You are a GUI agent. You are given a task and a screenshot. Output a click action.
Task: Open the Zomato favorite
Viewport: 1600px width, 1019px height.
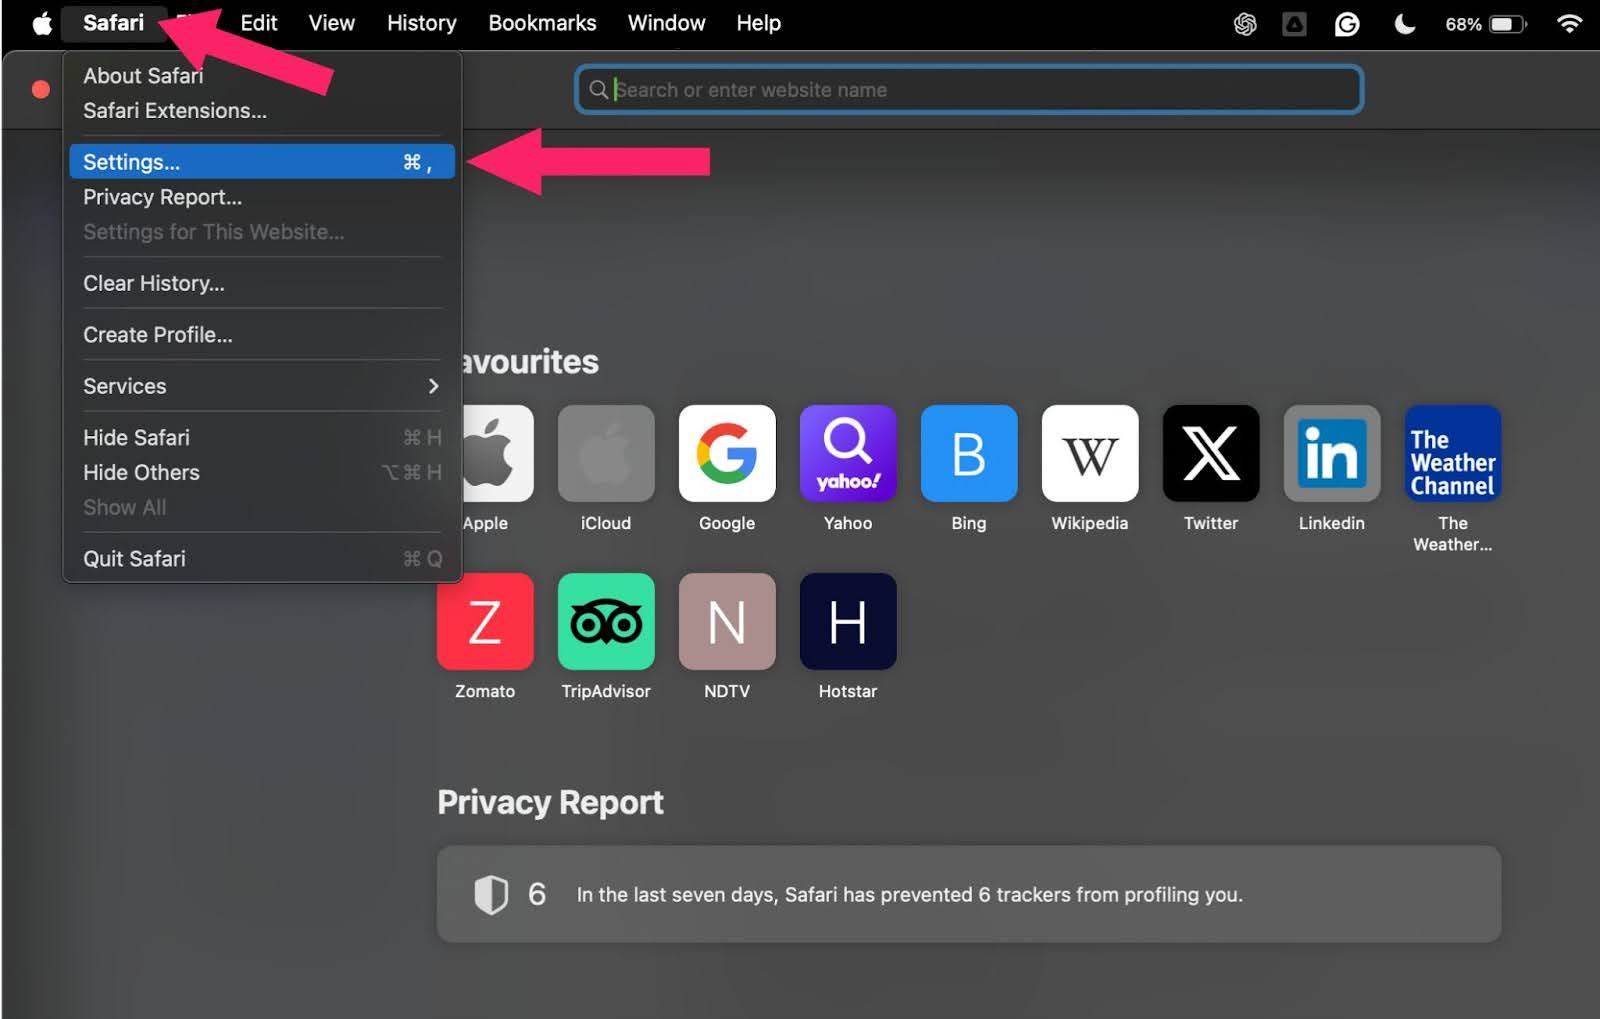[x=485, y=621]
